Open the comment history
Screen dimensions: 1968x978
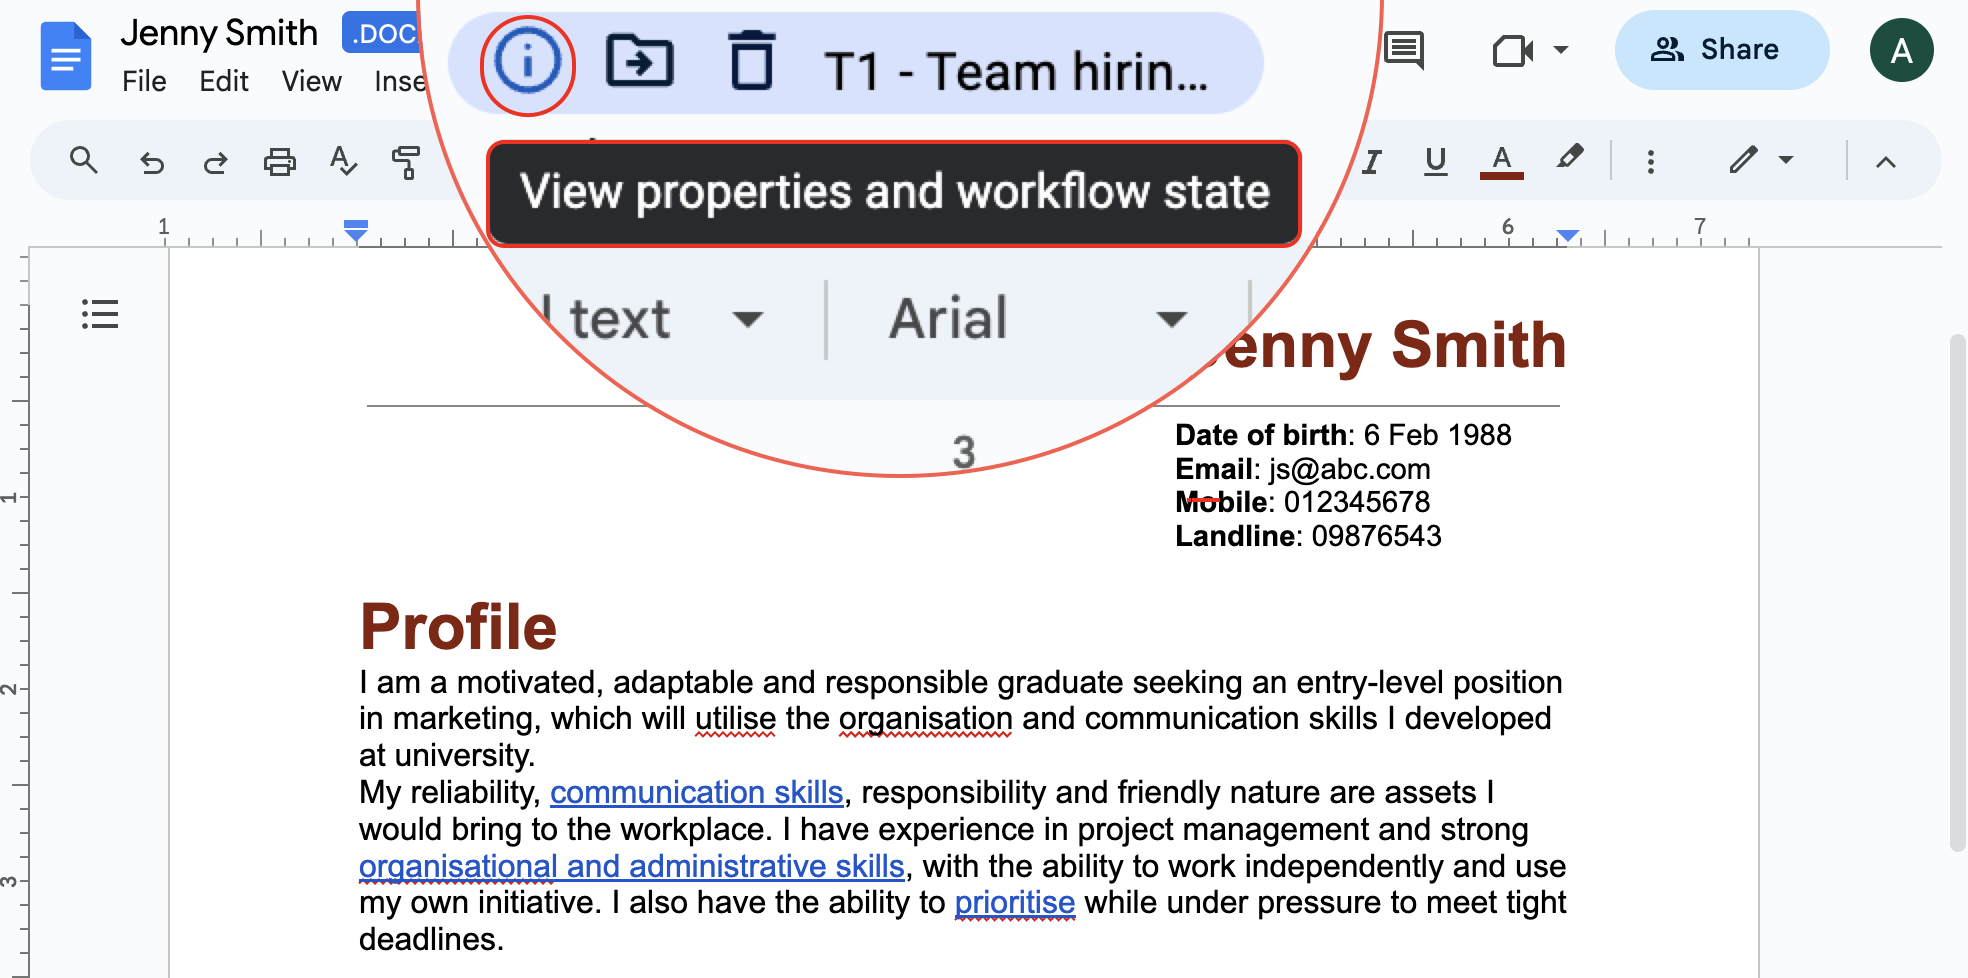point(1404,49)
